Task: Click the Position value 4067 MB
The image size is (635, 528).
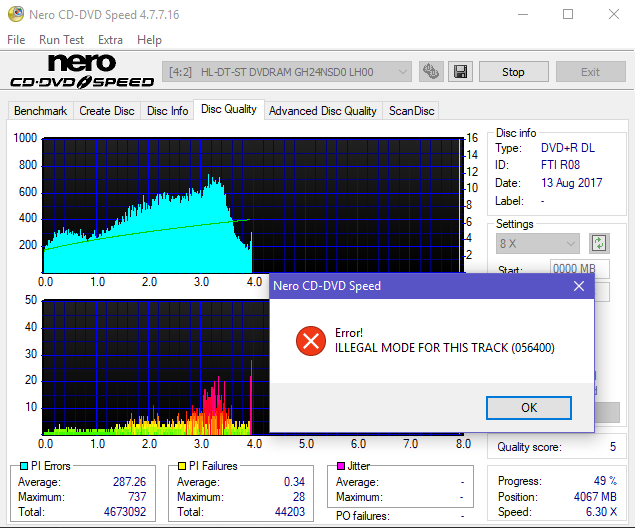Action: coord(595,496)
